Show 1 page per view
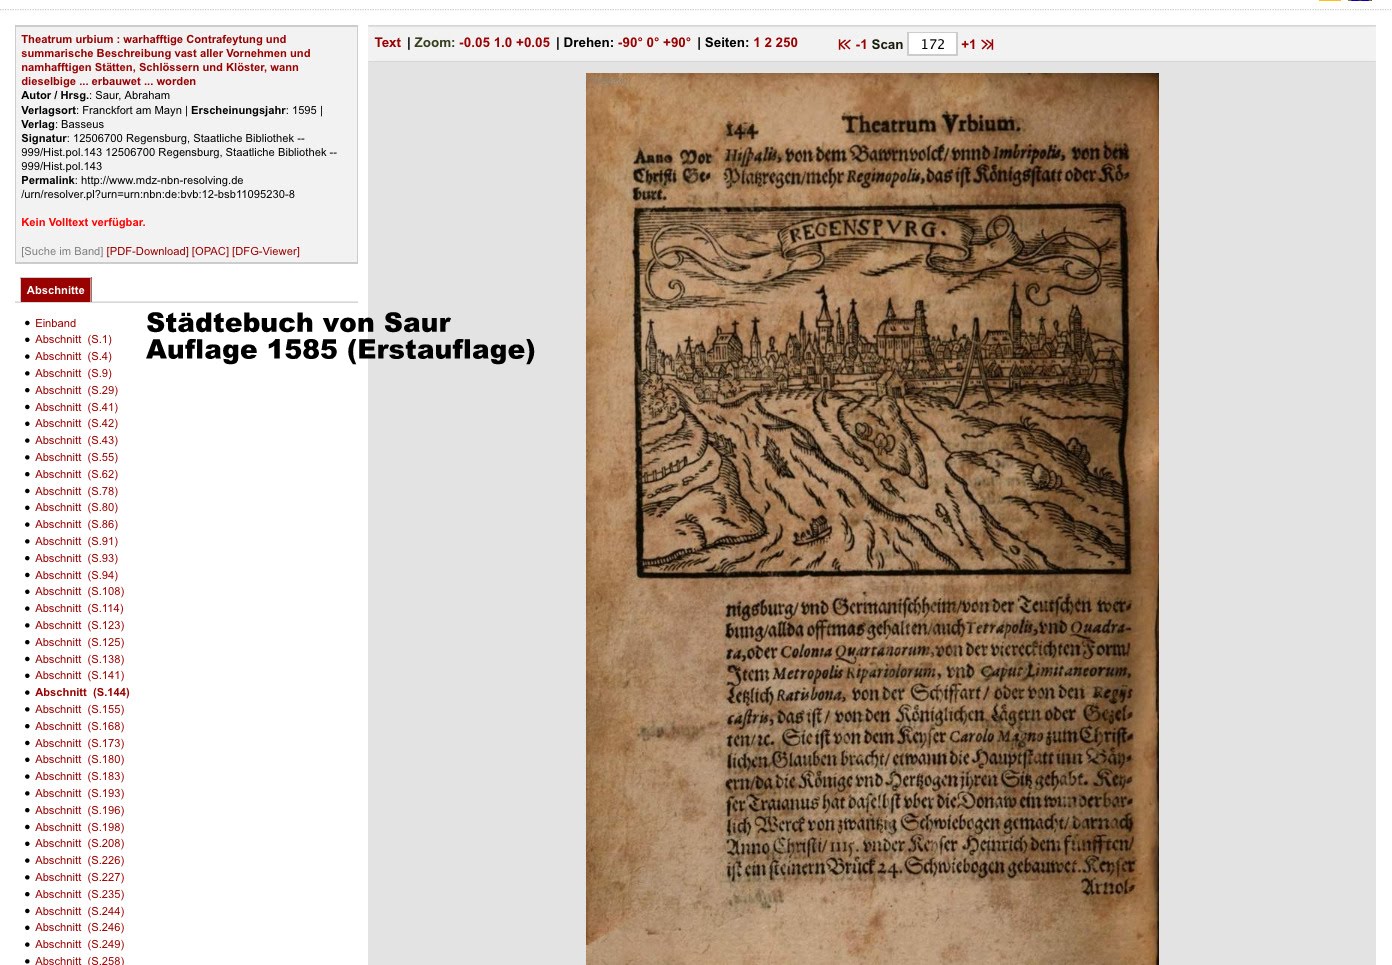The height and width of the screenshot is (965, 1392). click(x=757, y=43)
